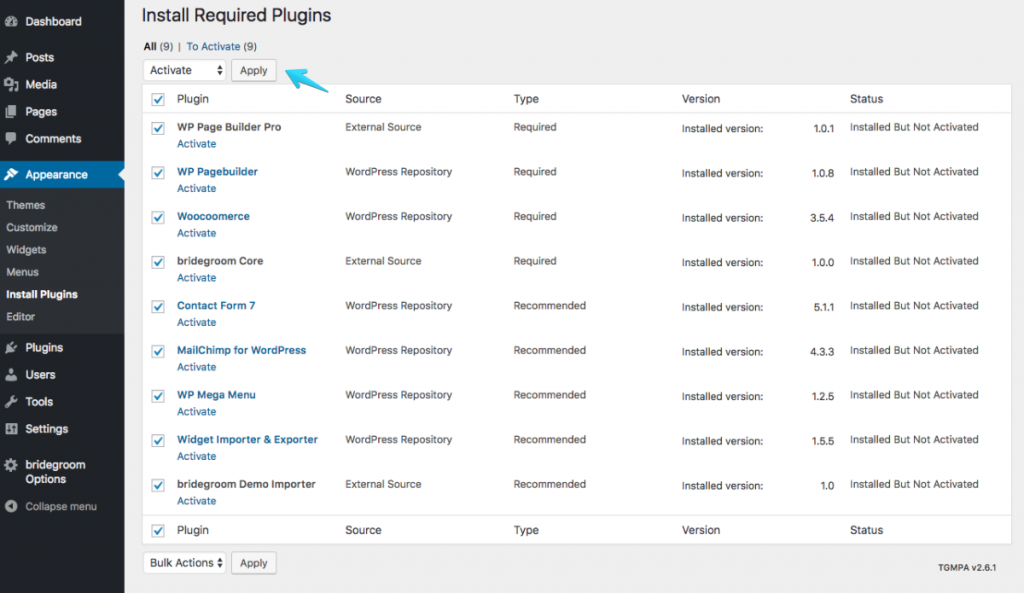The height and width of the screenshot is (593, 1024).
Task: Click the Comments bubble icon
Action: click(x=10, y=138)
